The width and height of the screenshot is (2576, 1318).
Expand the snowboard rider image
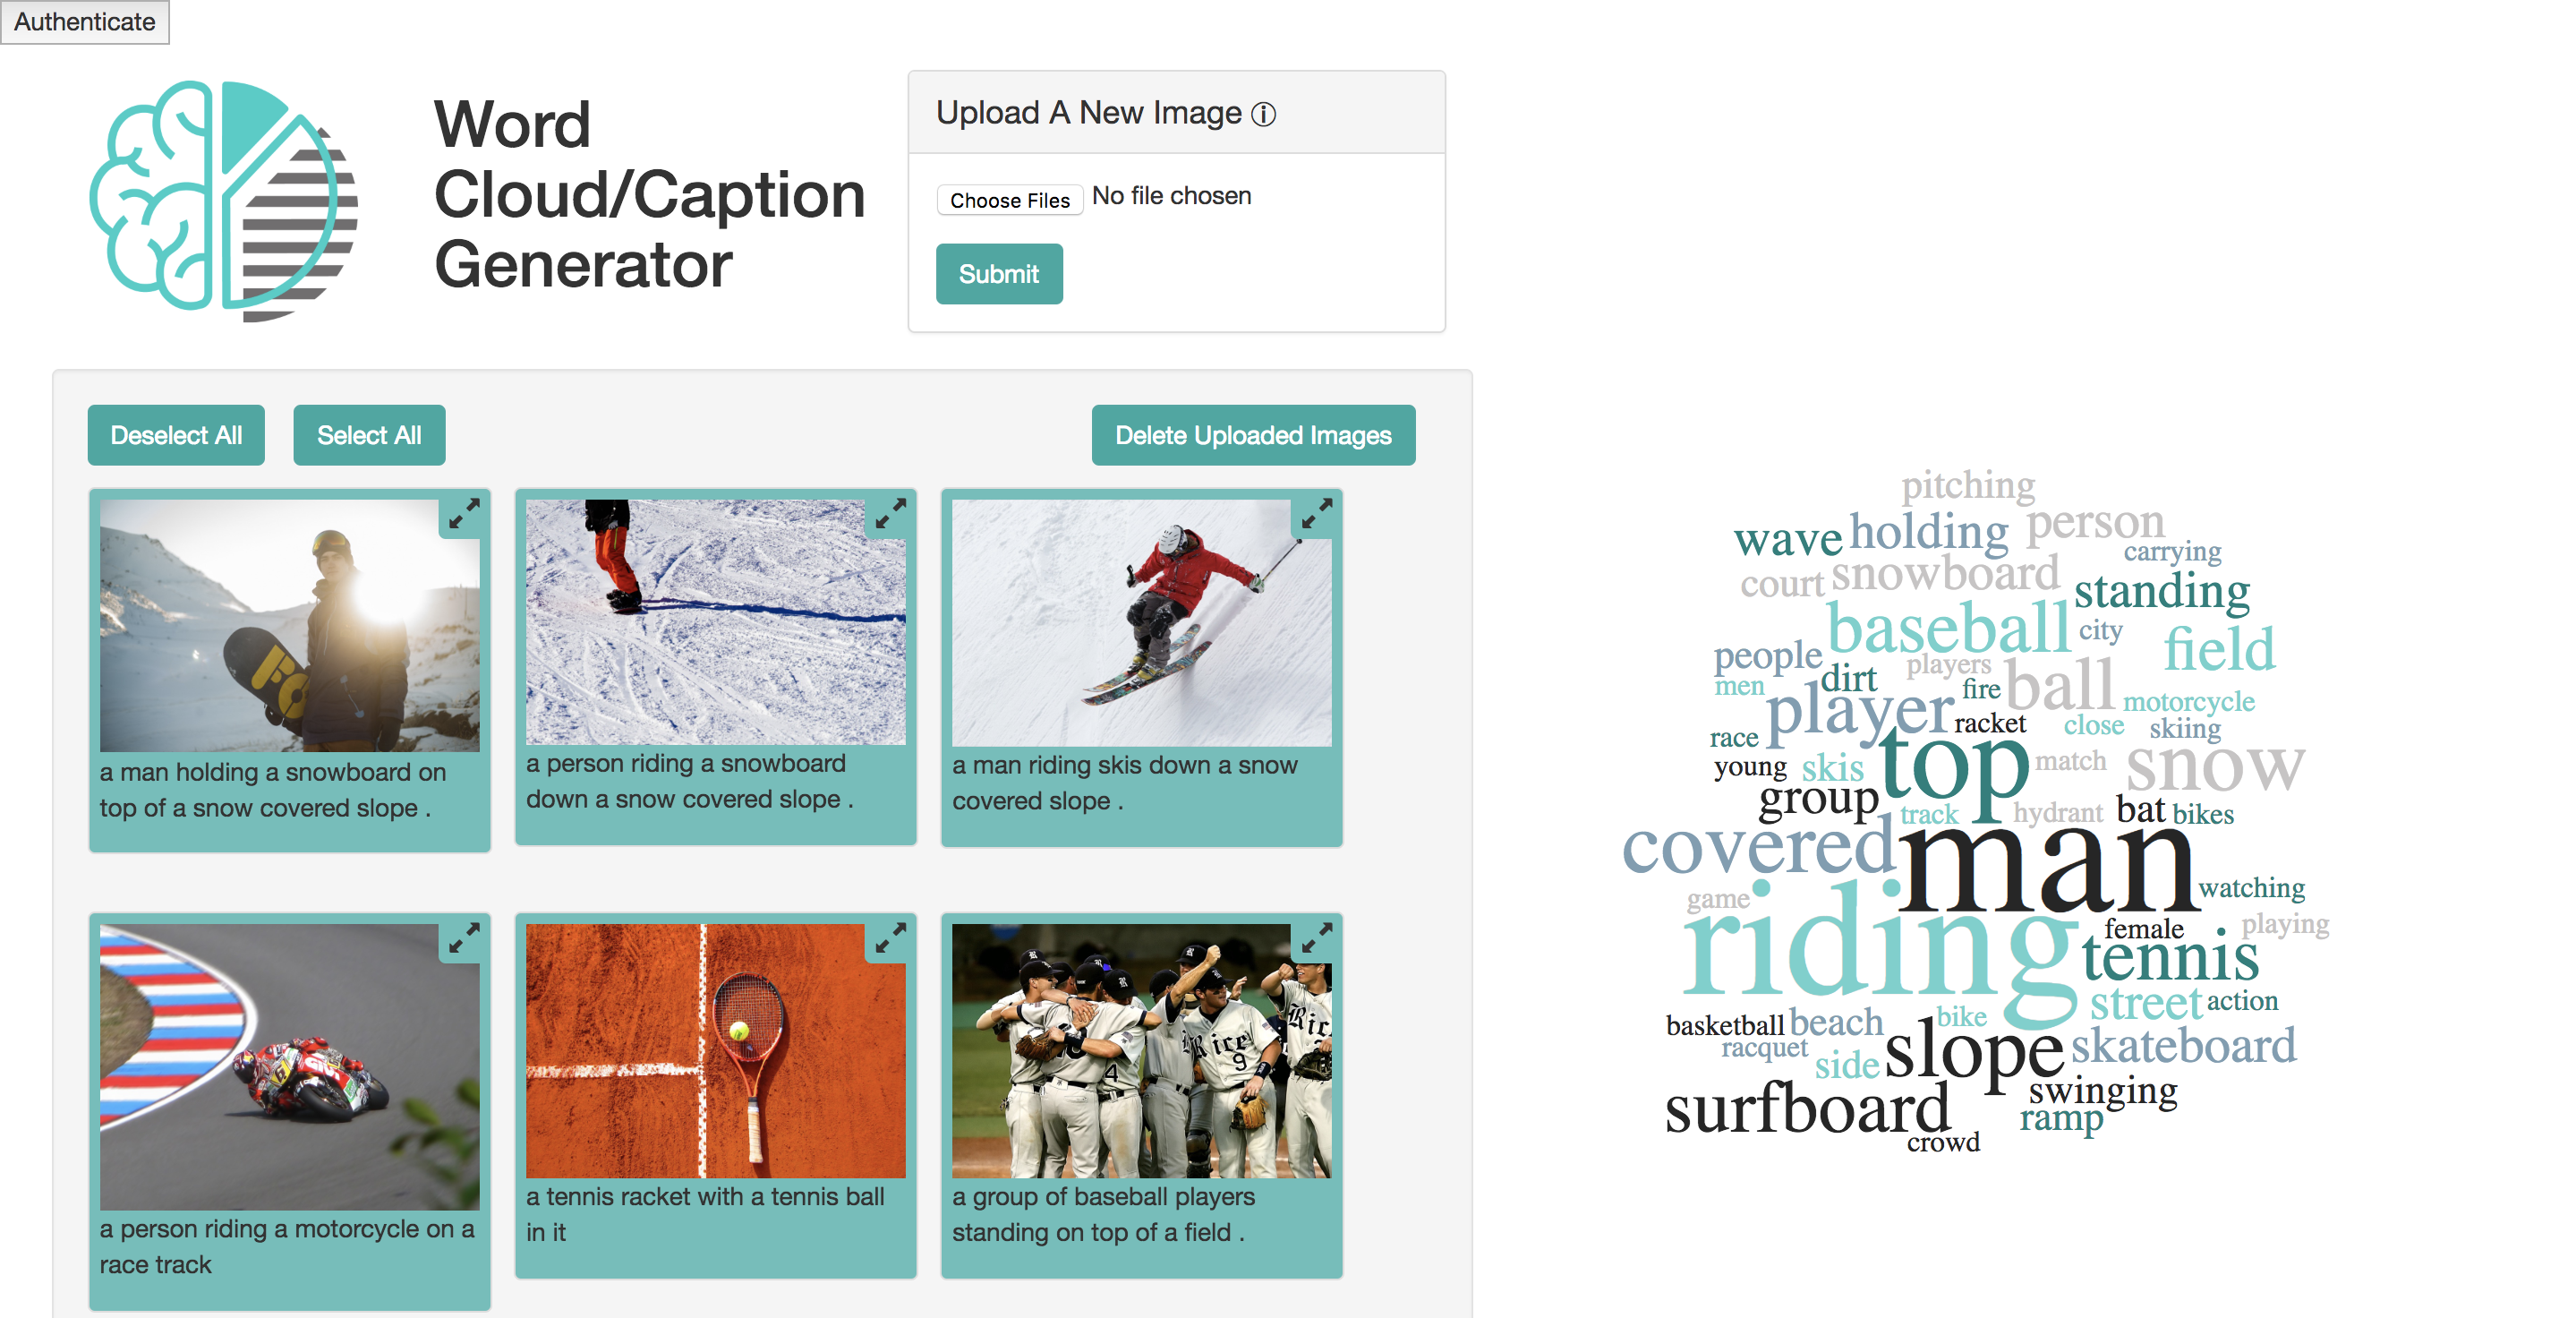889,515
